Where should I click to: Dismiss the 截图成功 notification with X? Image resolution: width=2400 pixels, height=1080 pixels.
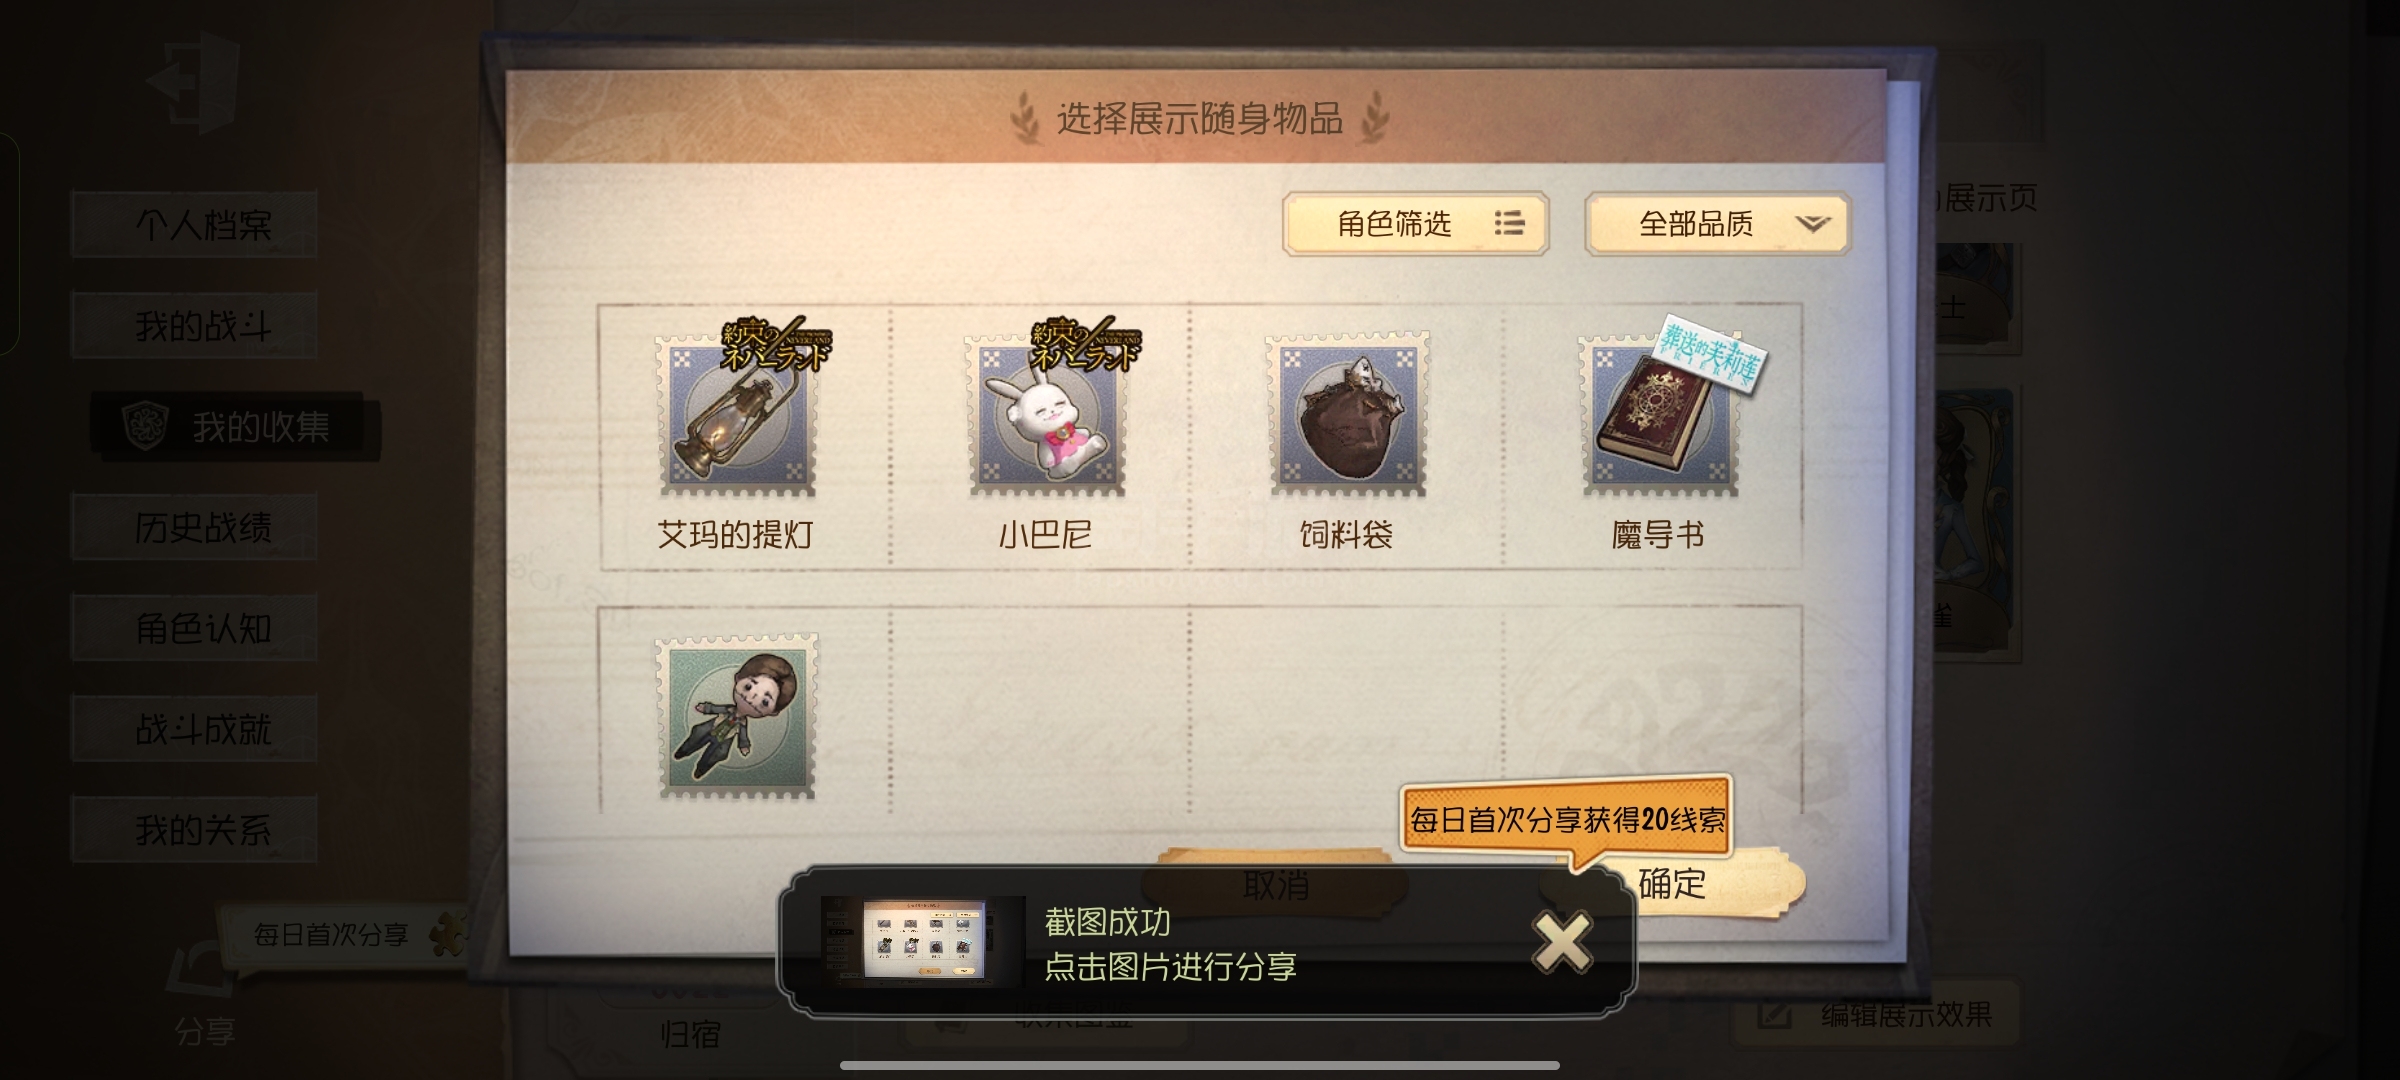1562,942
